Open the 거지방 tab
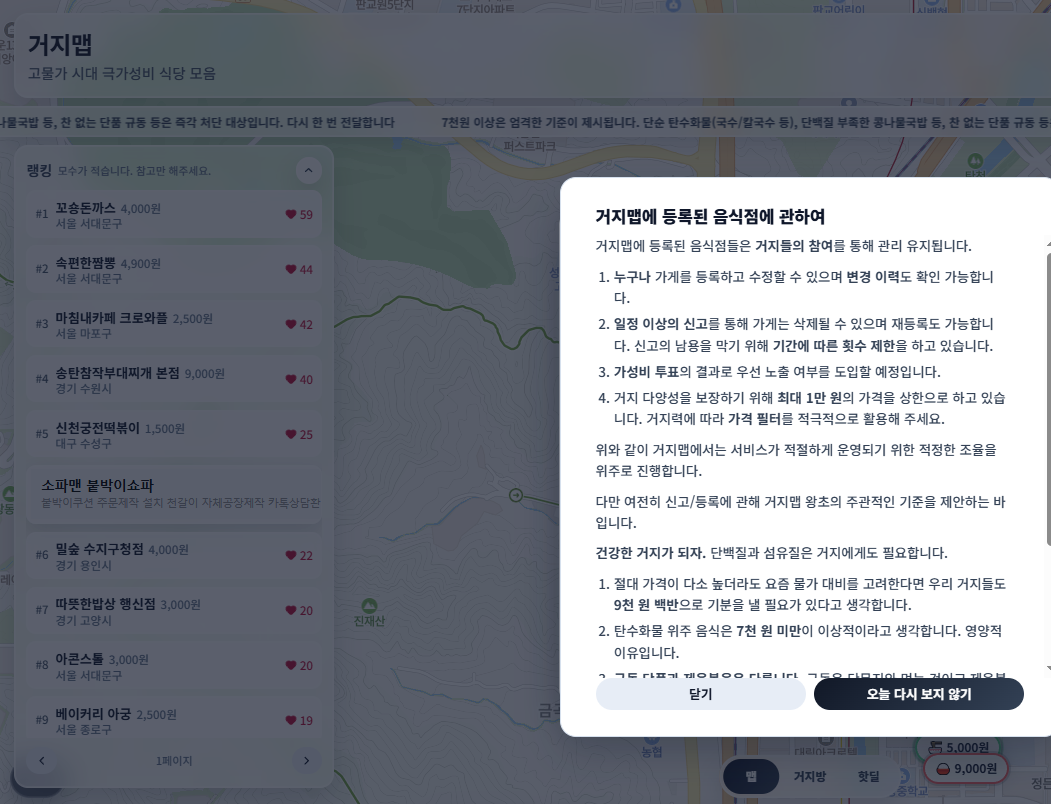The height and width of the screenshot is (804, 1051). (x=810, y=777)
